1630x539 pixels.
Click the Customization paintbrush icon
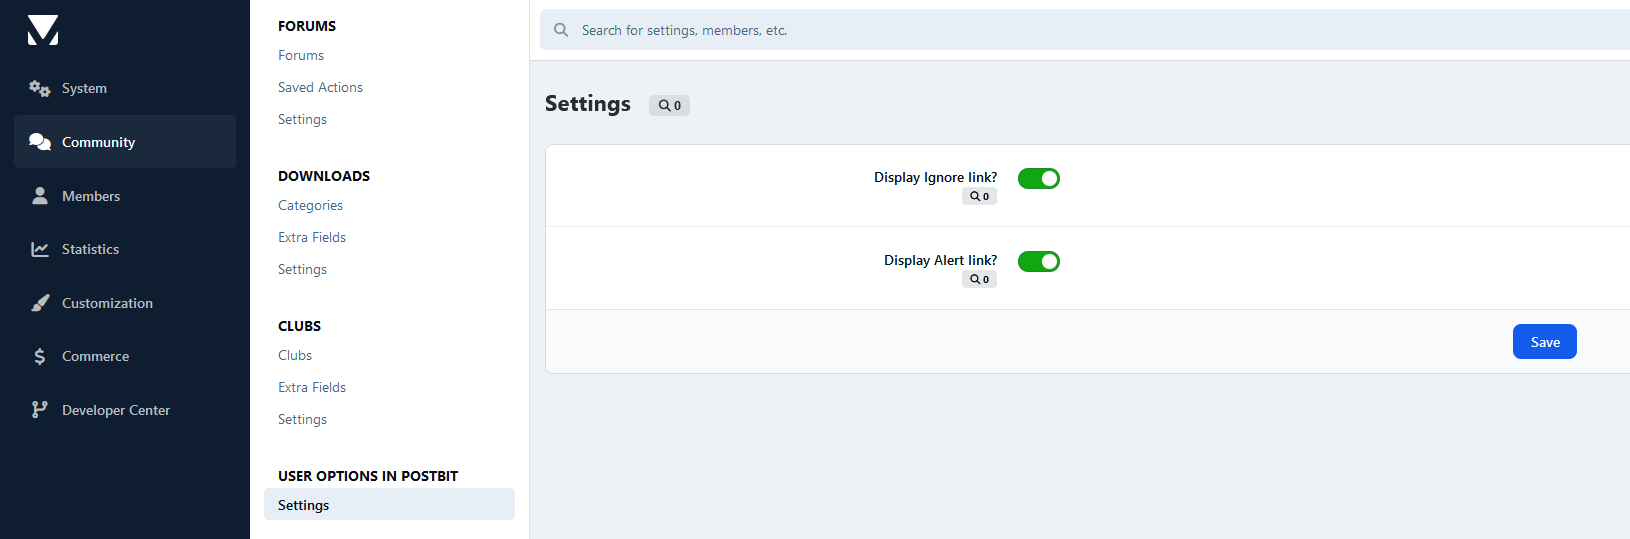[40, 303]
